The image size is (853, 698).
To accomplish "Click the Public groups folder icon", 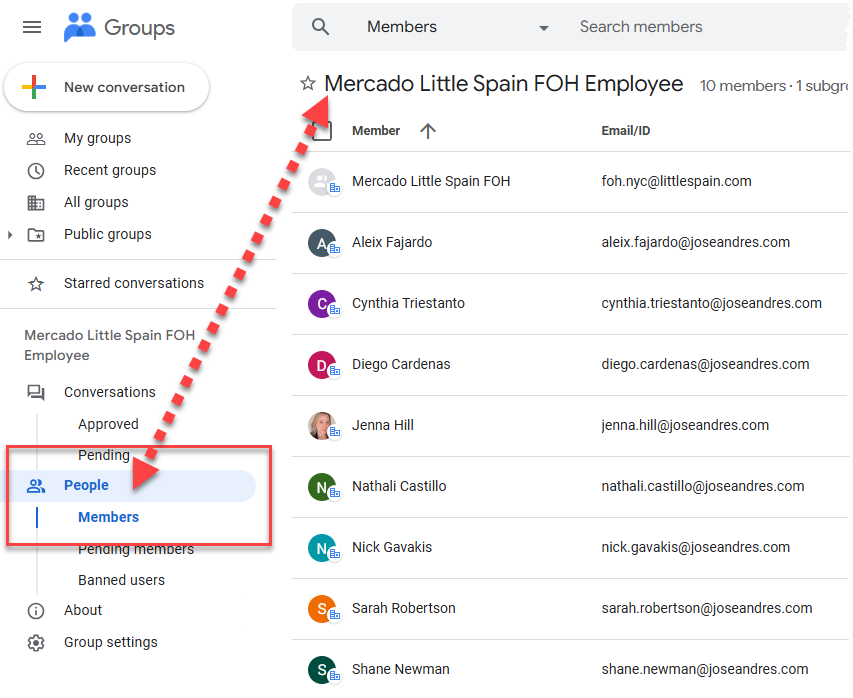I will pyautogui.click(x=36, y=235).
